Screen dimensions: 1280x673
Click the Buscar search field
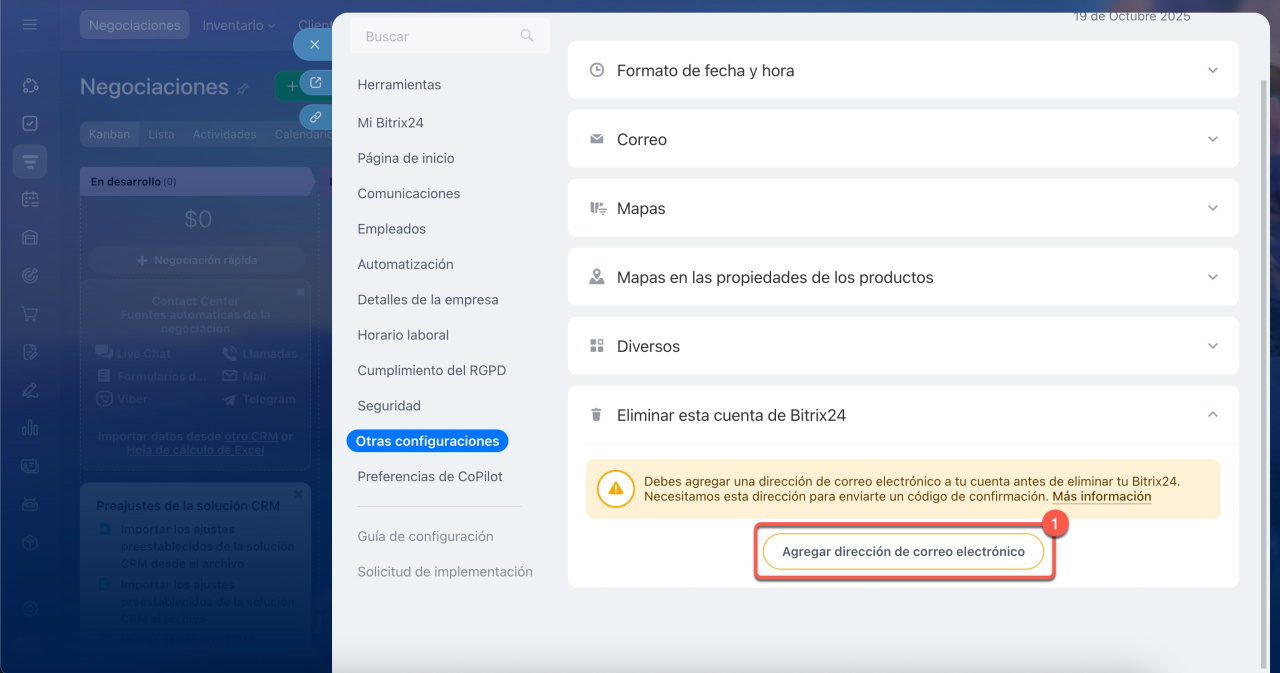440,36
